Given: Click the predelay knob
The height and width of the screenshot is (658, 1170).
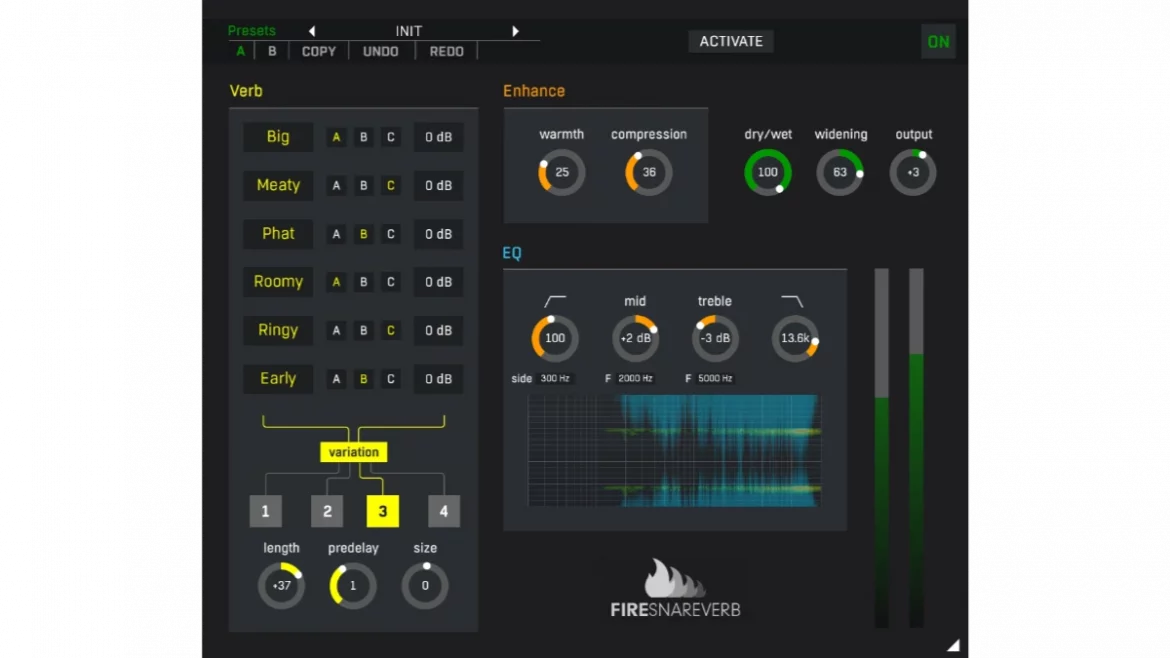Looking at the screenshot, I should pos(353,586).
